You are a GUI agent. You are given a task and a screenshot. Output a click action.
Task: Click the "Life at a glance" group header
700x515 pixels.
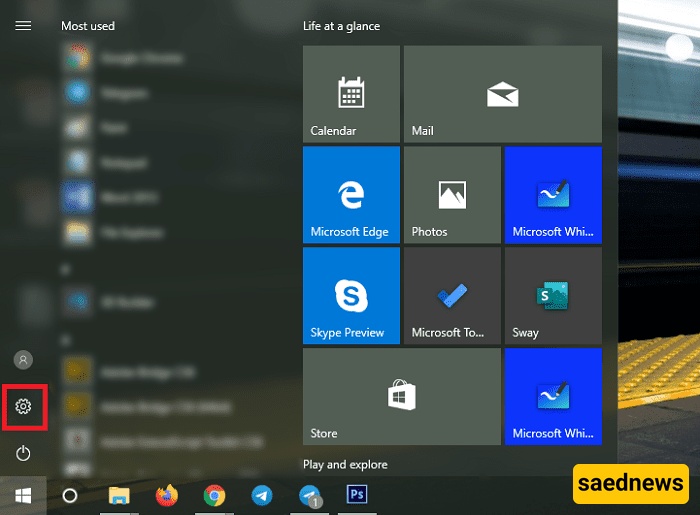click(342, 26)
